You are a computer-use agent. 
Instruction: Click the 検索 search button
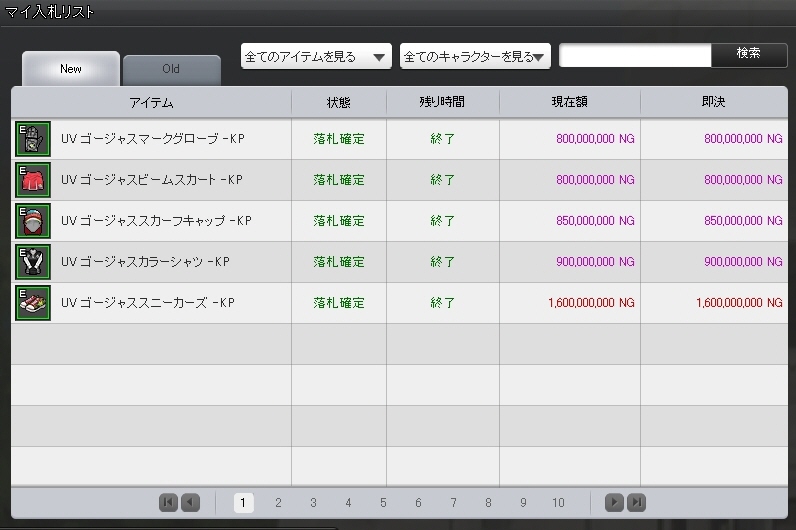[749, 54]
